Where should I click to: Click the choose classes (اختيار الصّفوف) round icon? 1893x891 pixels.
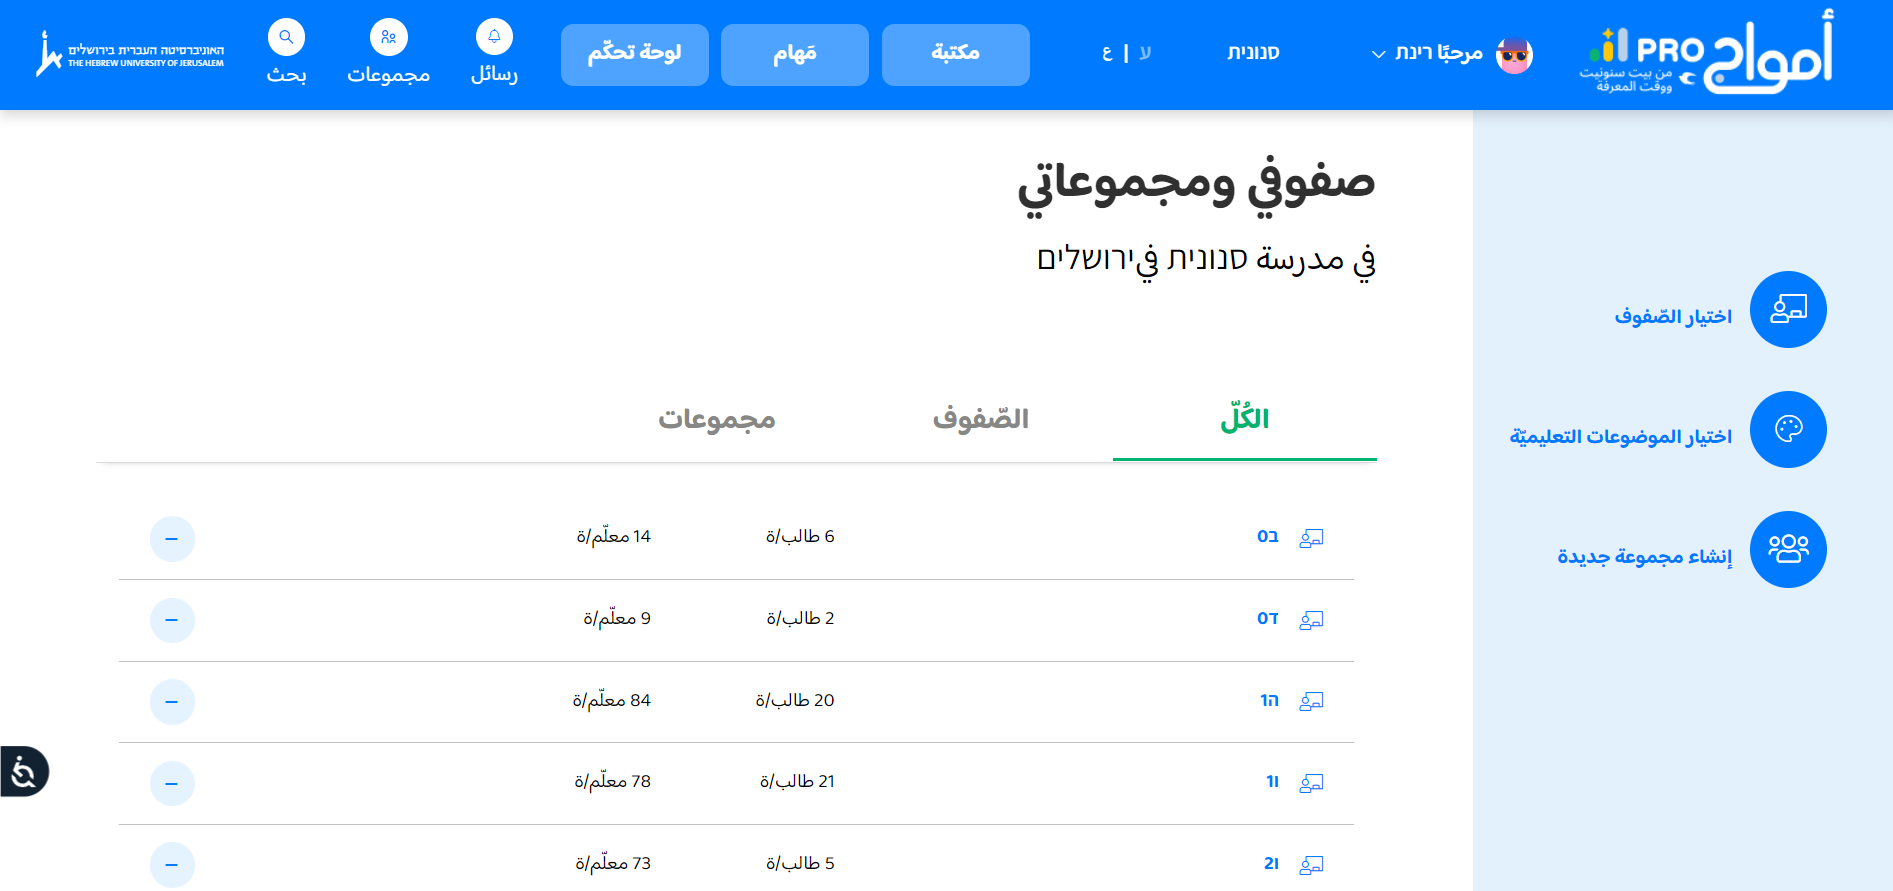1788,310
